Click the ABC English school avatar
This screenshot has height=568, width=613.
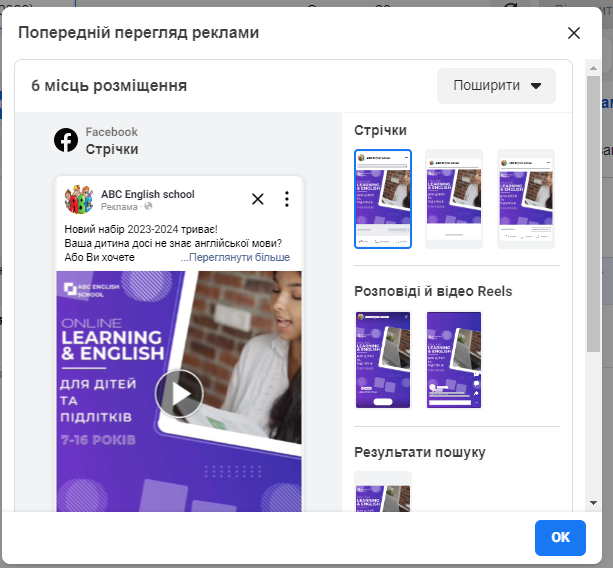click(x=79, y=199)
